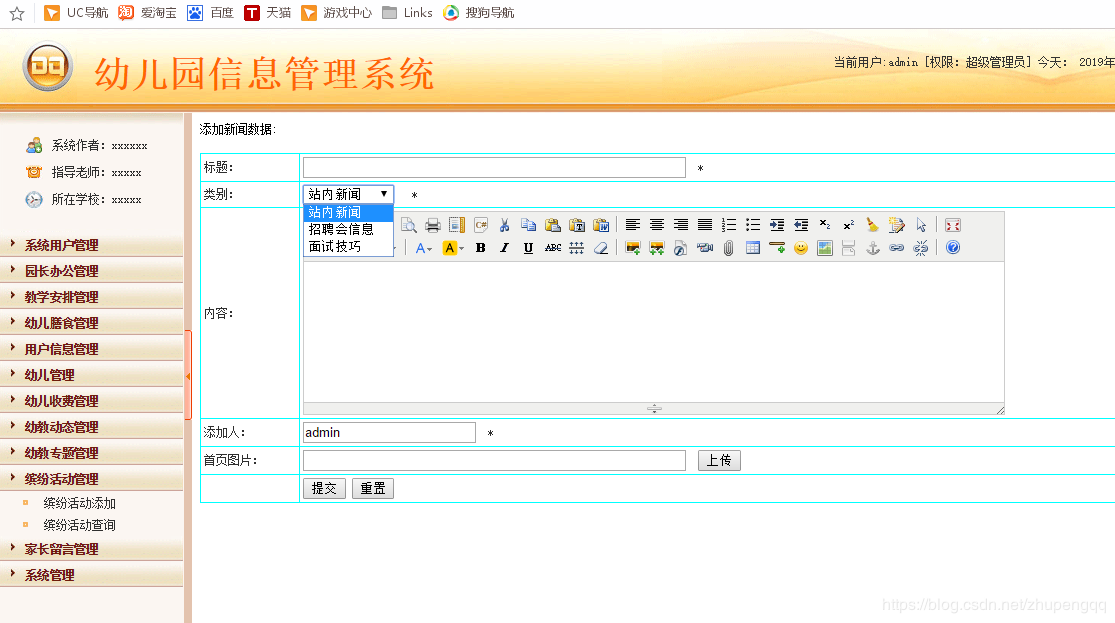Justify text alignment
The height and width of the screenshot is (623, 1115).
705,225
